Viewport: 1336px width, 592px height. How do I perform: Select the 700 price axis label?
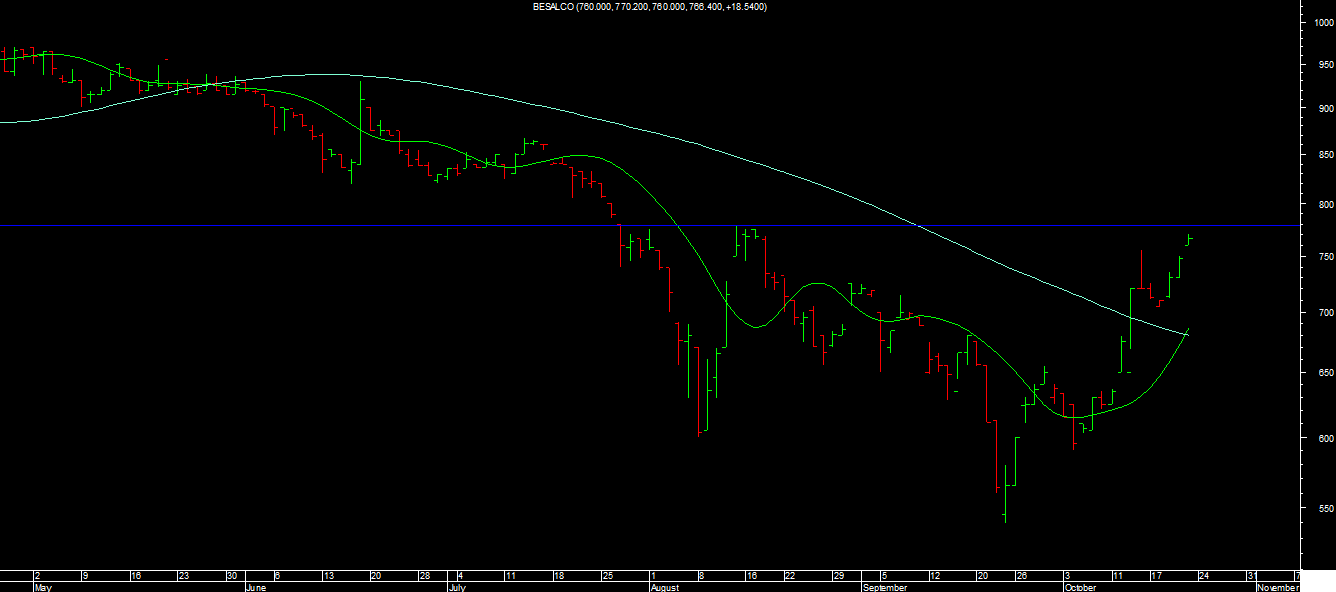click(x=1324, y=313)
